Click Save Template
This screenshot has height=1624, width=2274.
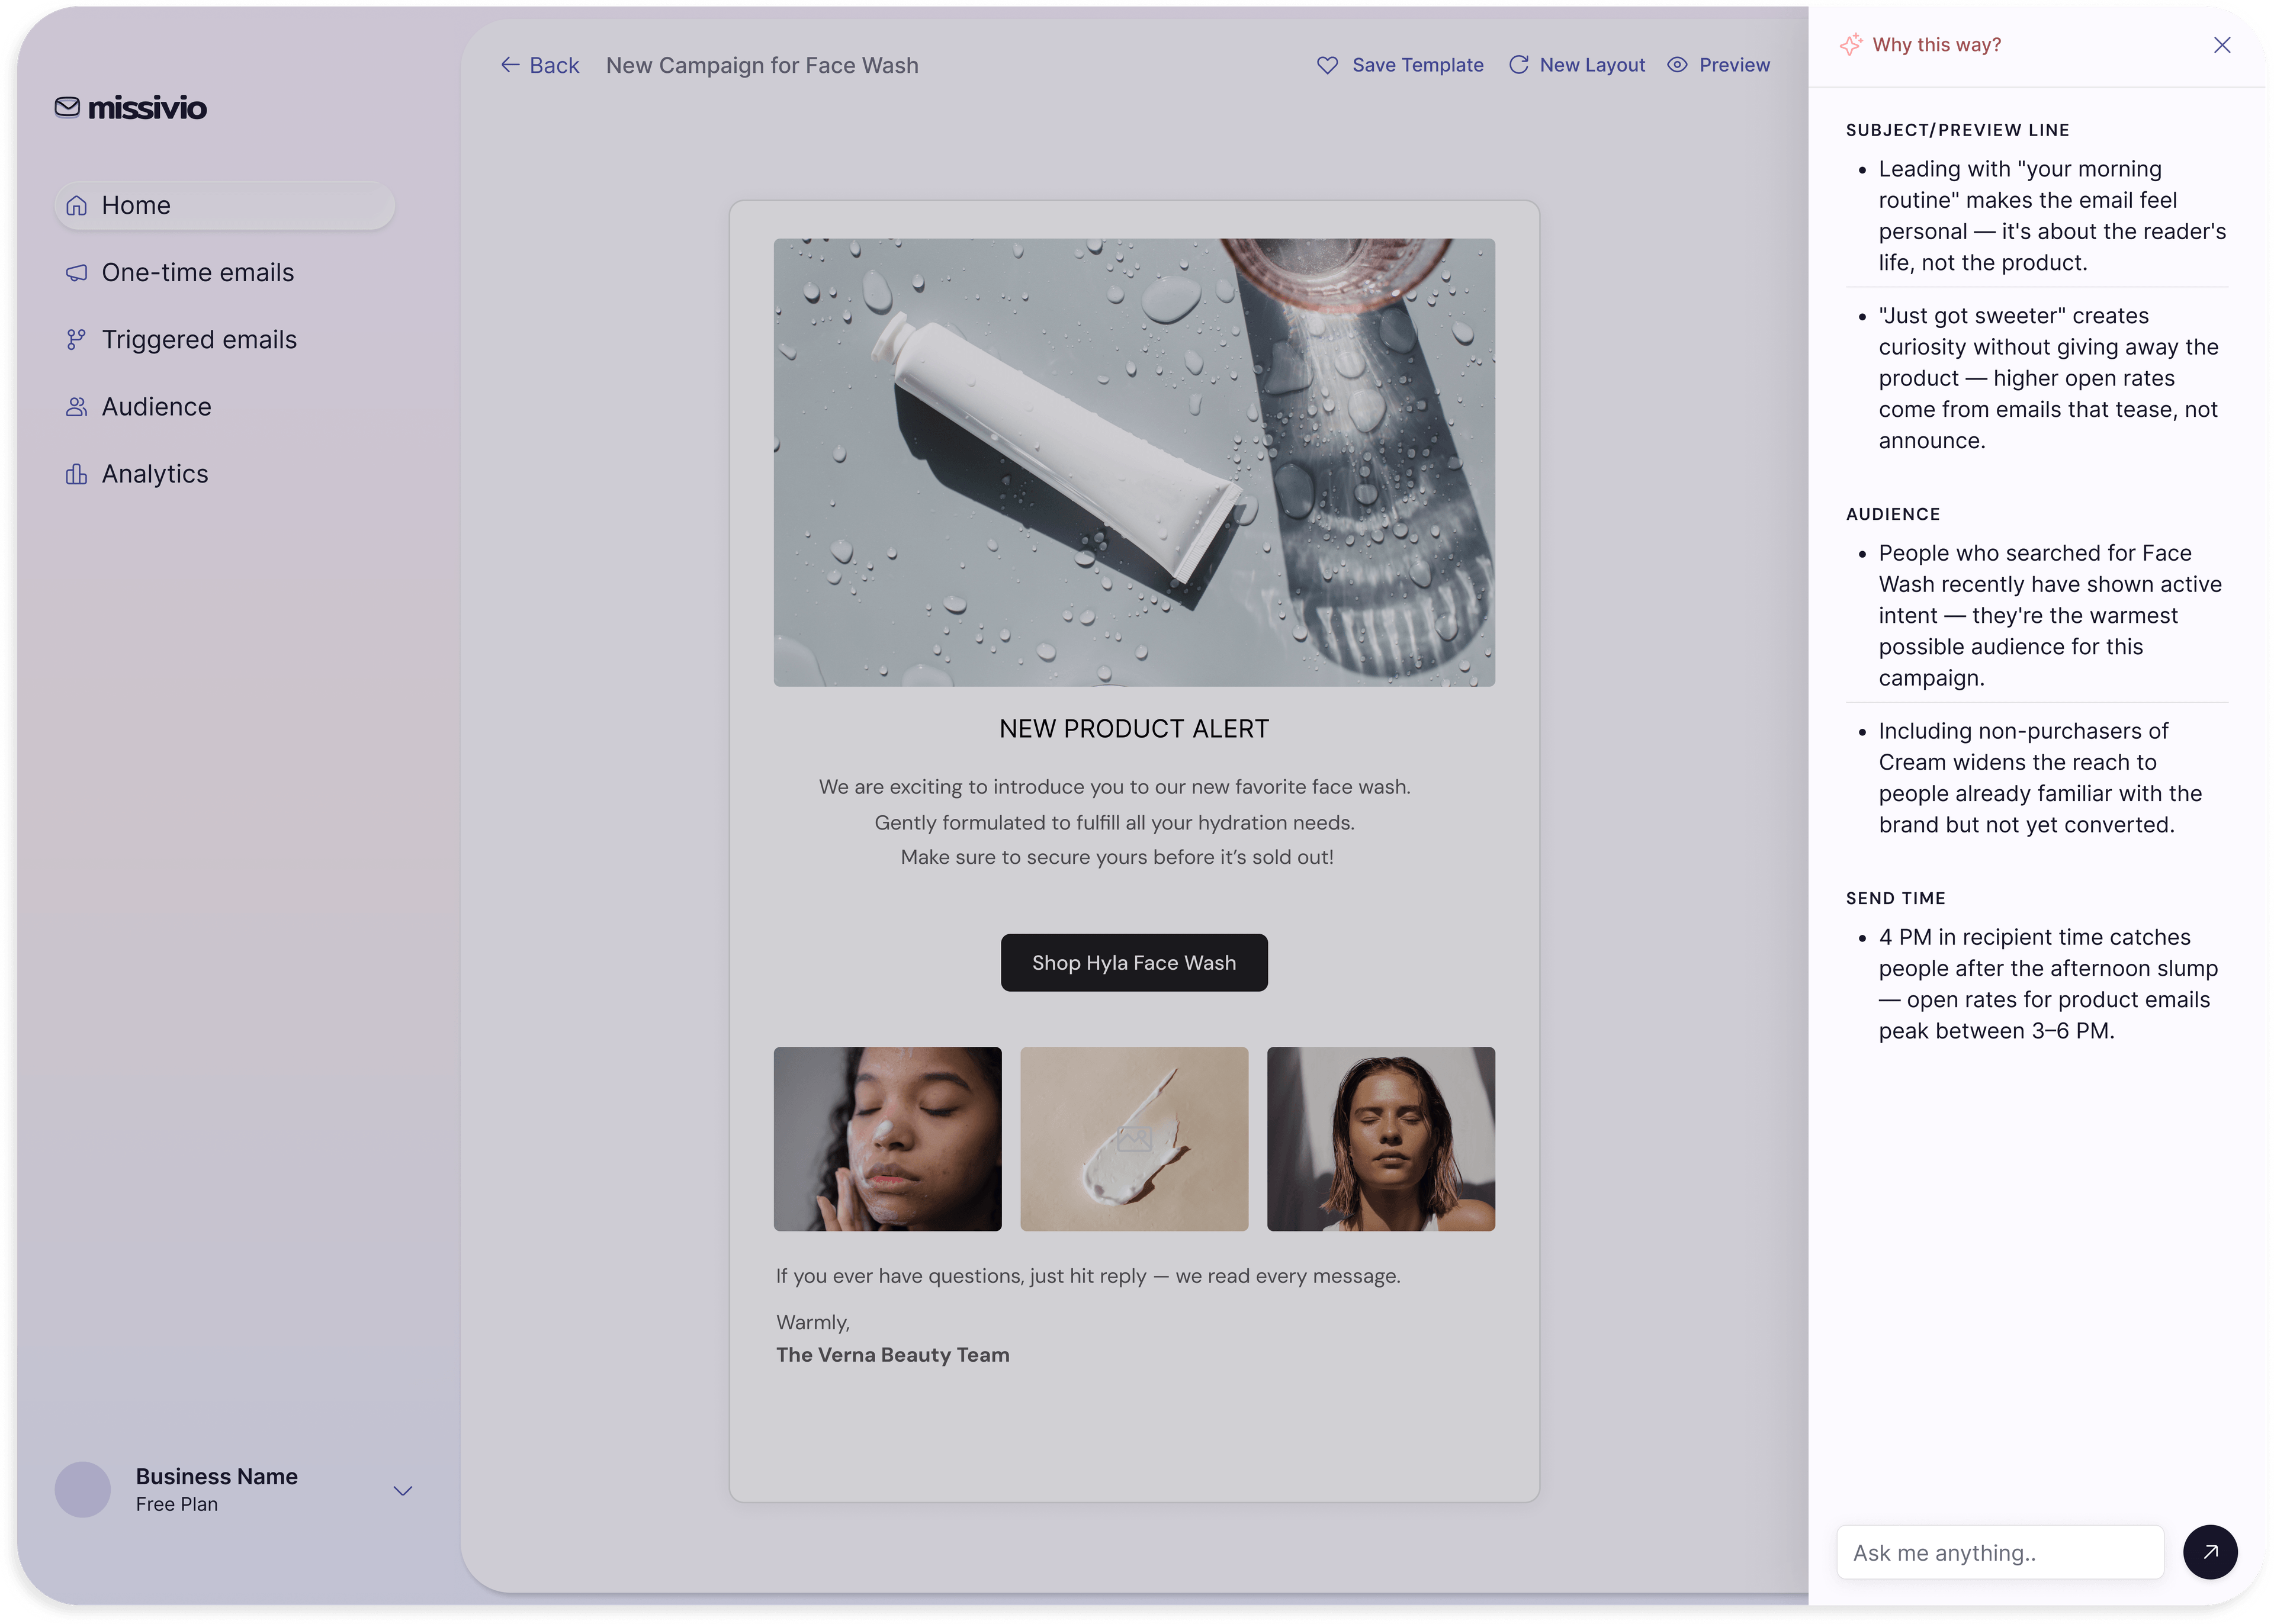tap(1400, 65)
